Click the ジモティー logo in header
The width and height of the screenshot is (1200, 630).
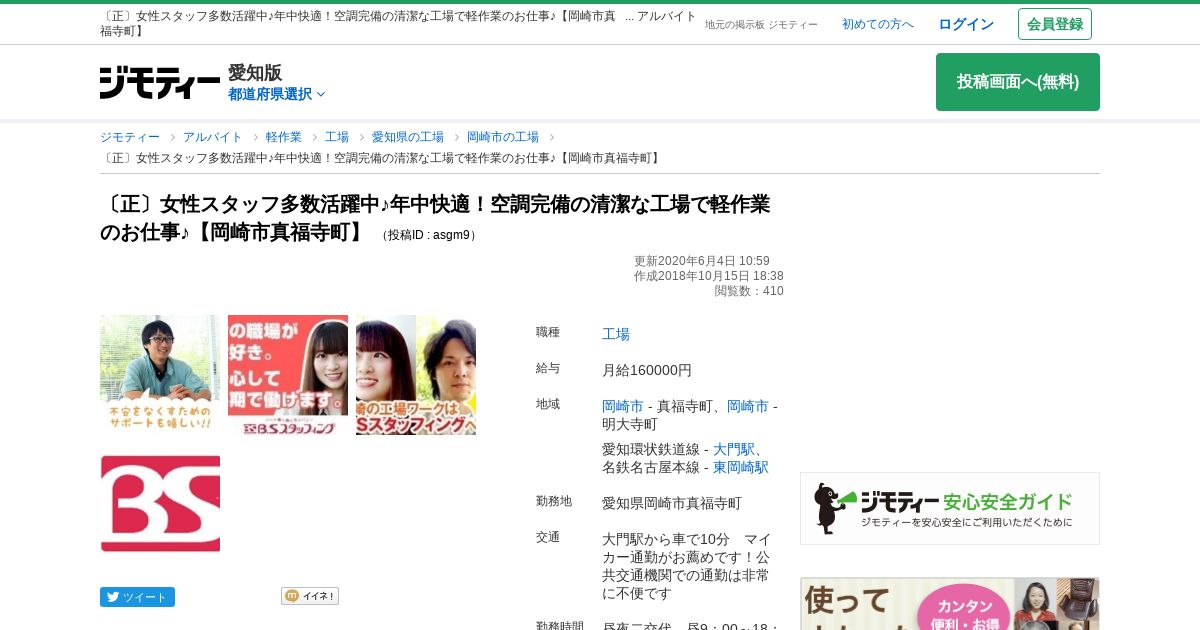coord(160,83)
